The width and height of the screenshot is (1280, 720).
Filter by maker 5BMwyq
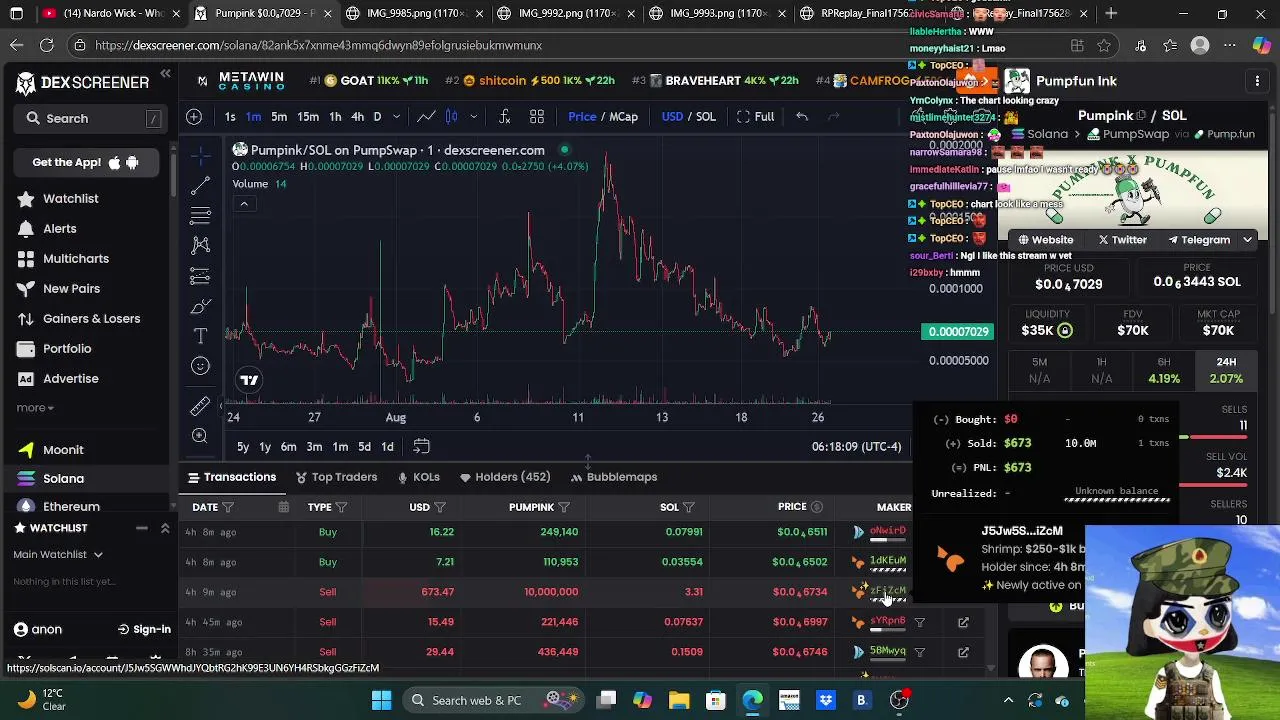[919, 652]
